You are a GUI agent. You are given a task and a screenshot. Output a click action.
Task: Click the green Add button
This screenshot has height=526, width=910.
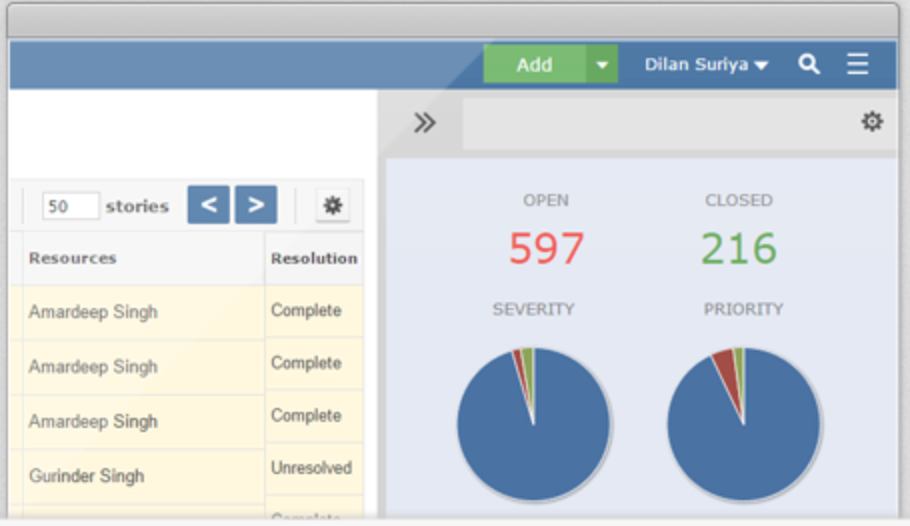(x=535, y=64)
